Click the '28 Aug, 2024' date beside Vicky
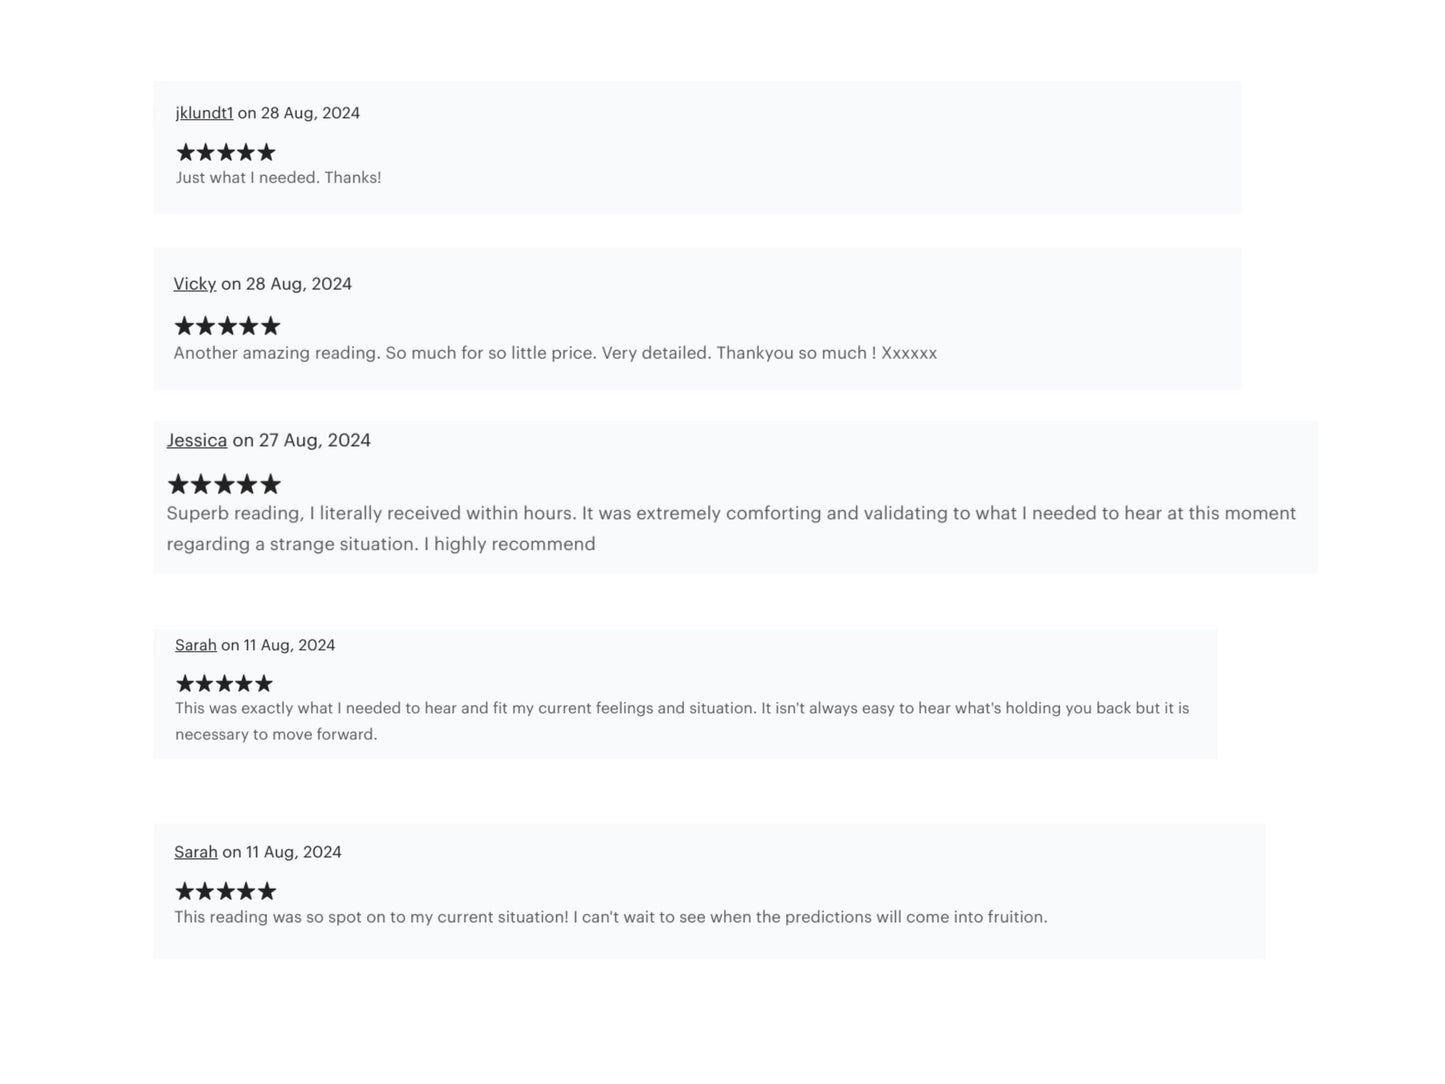 coord(299,284)
